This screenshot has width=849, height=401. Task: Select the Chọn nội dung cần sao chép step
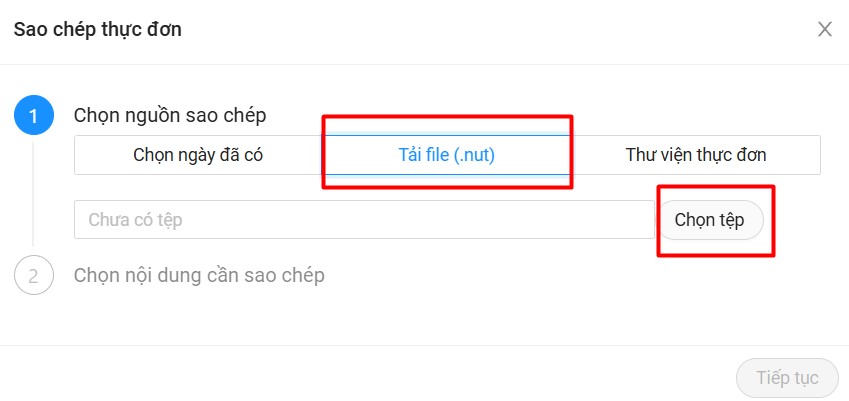pos(199,275)
